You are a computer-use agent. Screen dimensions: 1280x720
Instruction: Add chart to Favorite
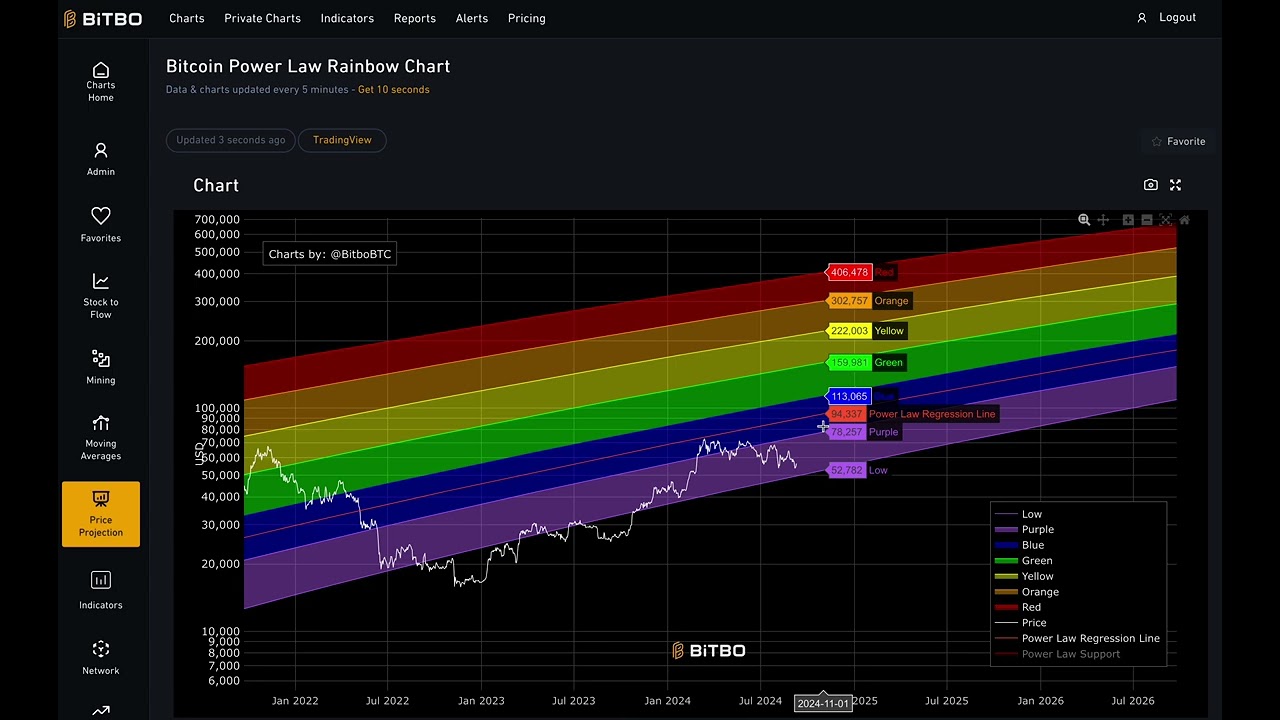tap(1178, 141)
